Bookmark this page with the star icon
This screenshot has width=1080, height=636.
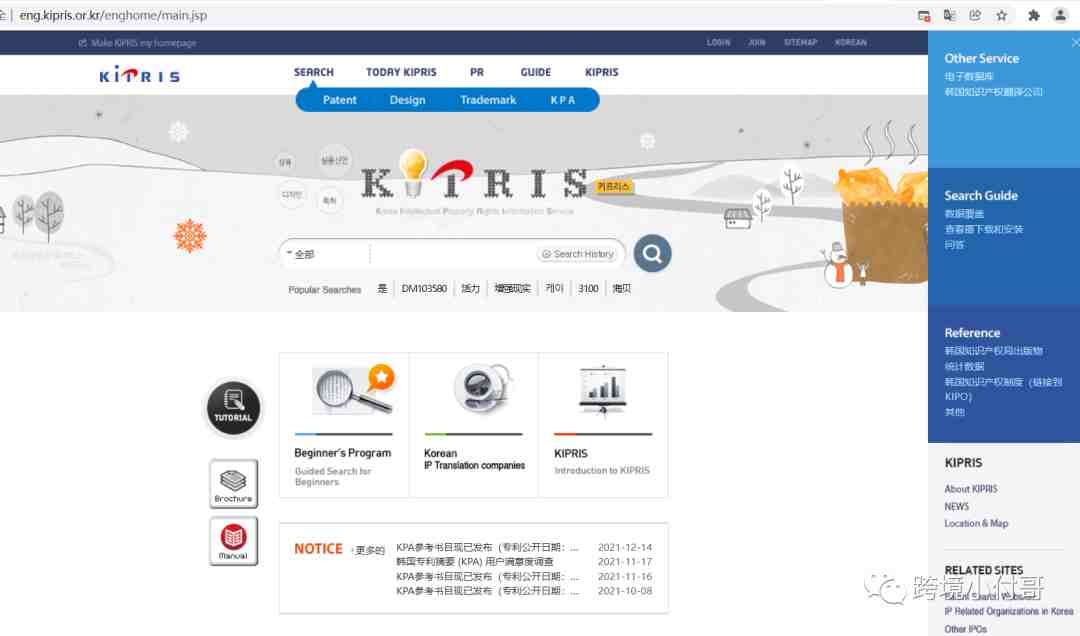tap(1001, 15)
